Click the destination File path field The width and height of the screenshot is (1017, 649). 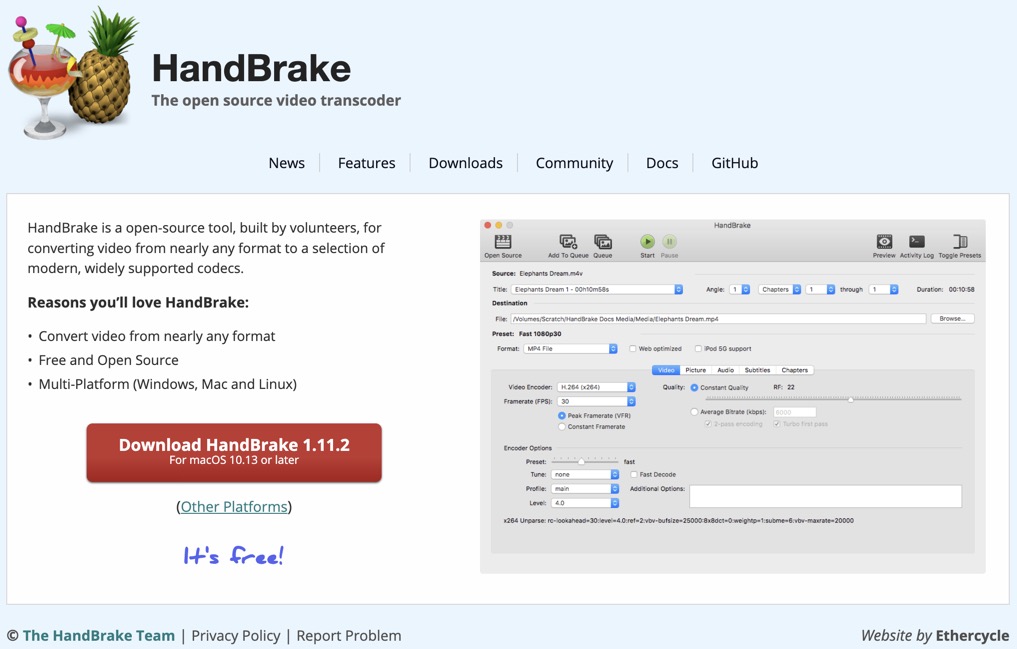(718, 318)
